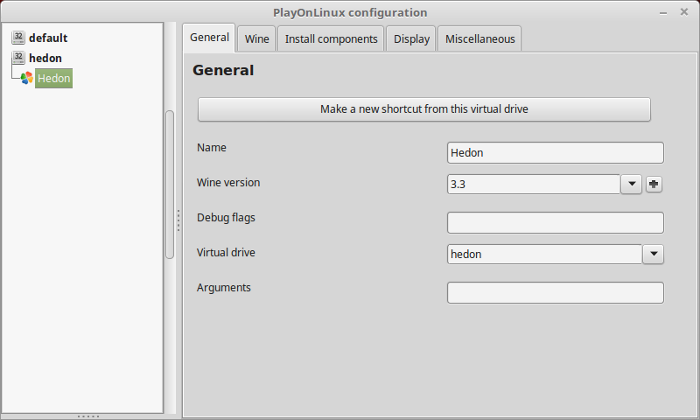Click the panel splitter handle dots
This screenshot has height=420, width=700.
(178, 220)
